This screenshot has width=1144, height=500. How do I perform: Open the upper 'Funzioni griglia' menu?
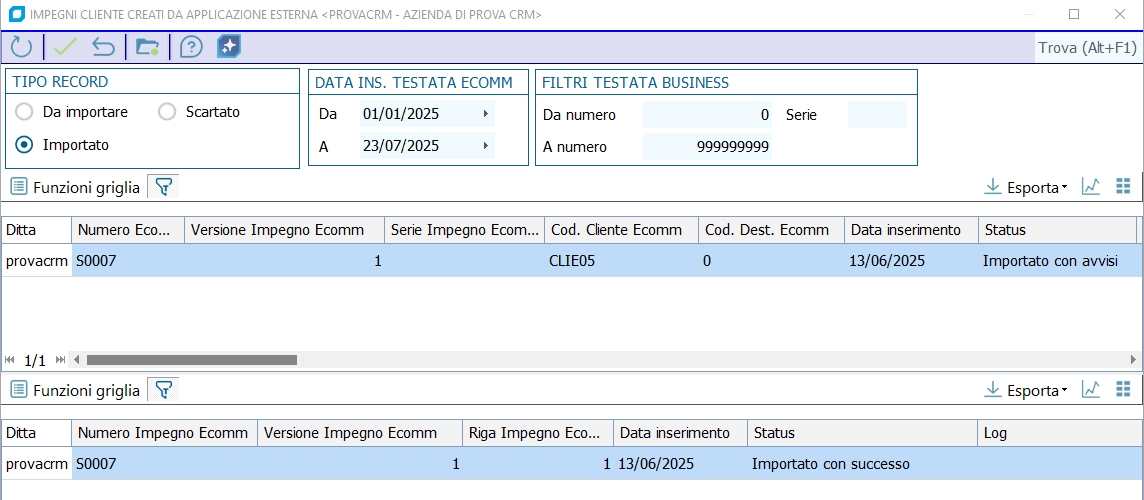[75, 187]
